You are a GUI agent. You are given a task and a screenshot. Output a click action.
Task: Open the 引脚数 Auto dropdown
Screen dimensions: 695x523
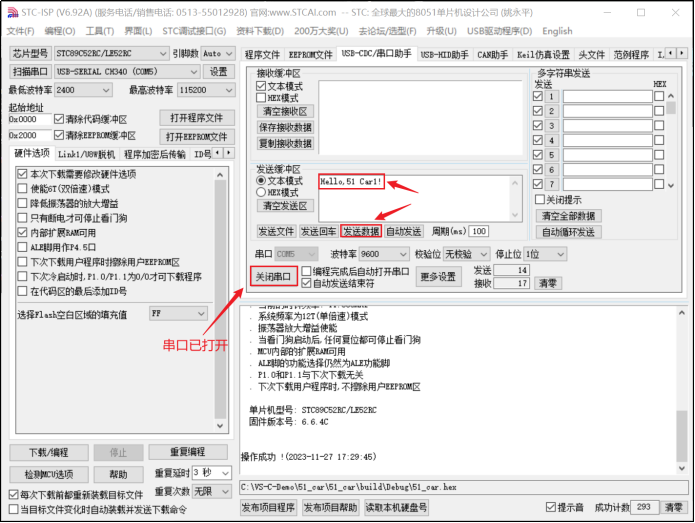tap(218, 53)
